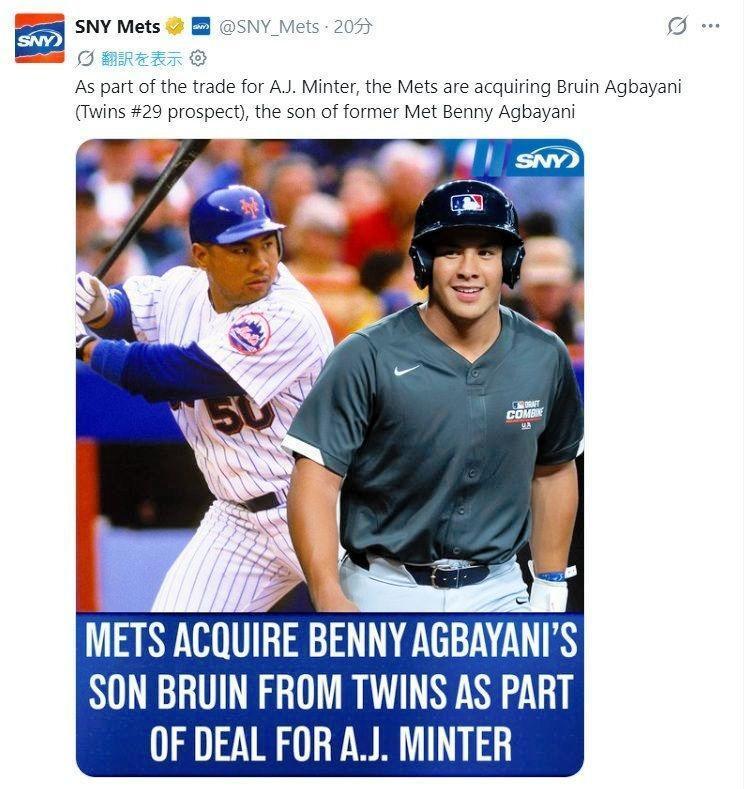Click the 20分 timestamp
Image resolution: width=747 pixels, height=789 pixels.
tap(353, 27)
